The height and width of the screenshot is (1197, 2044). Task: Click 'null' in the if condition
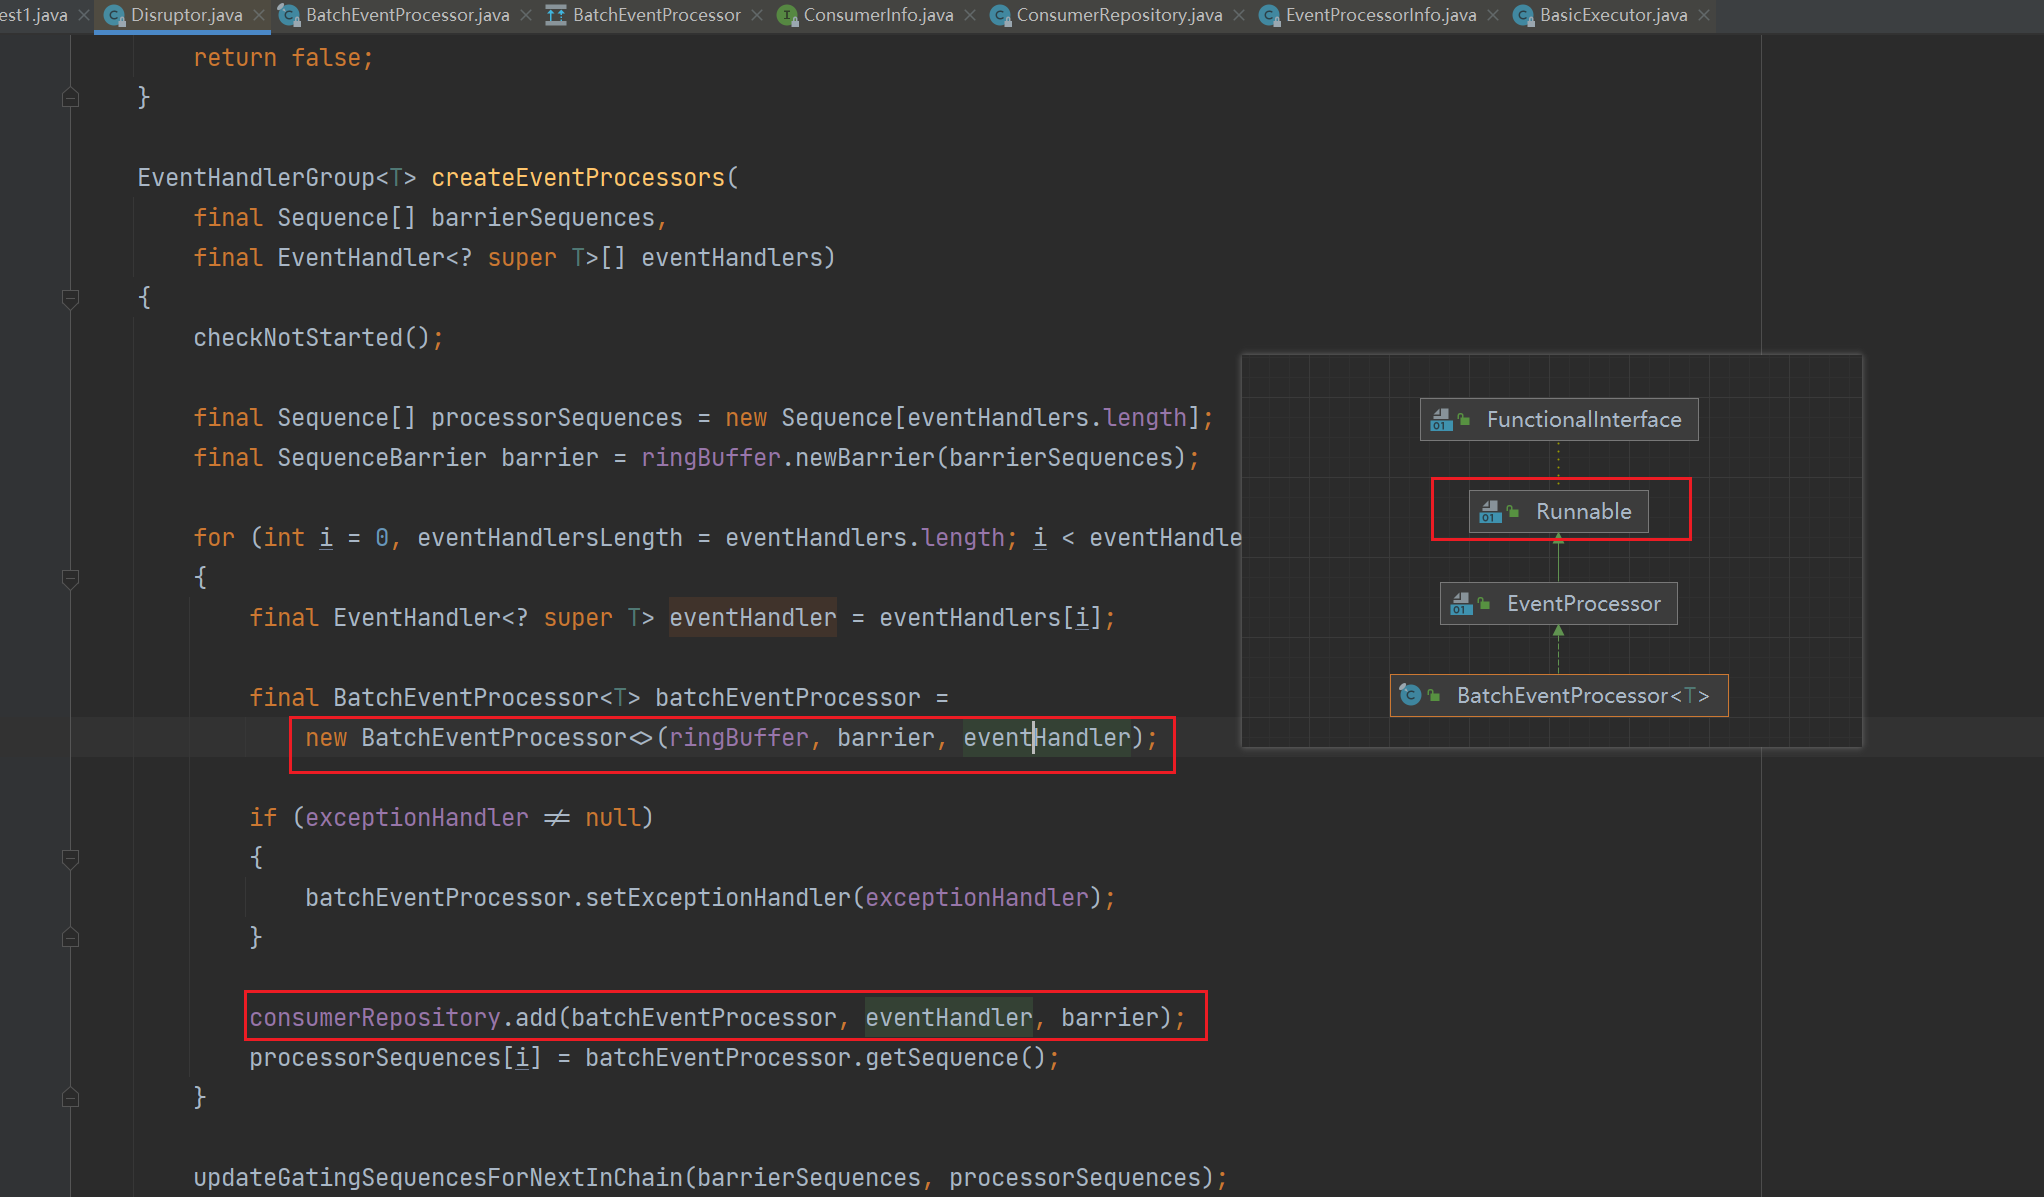612,818
